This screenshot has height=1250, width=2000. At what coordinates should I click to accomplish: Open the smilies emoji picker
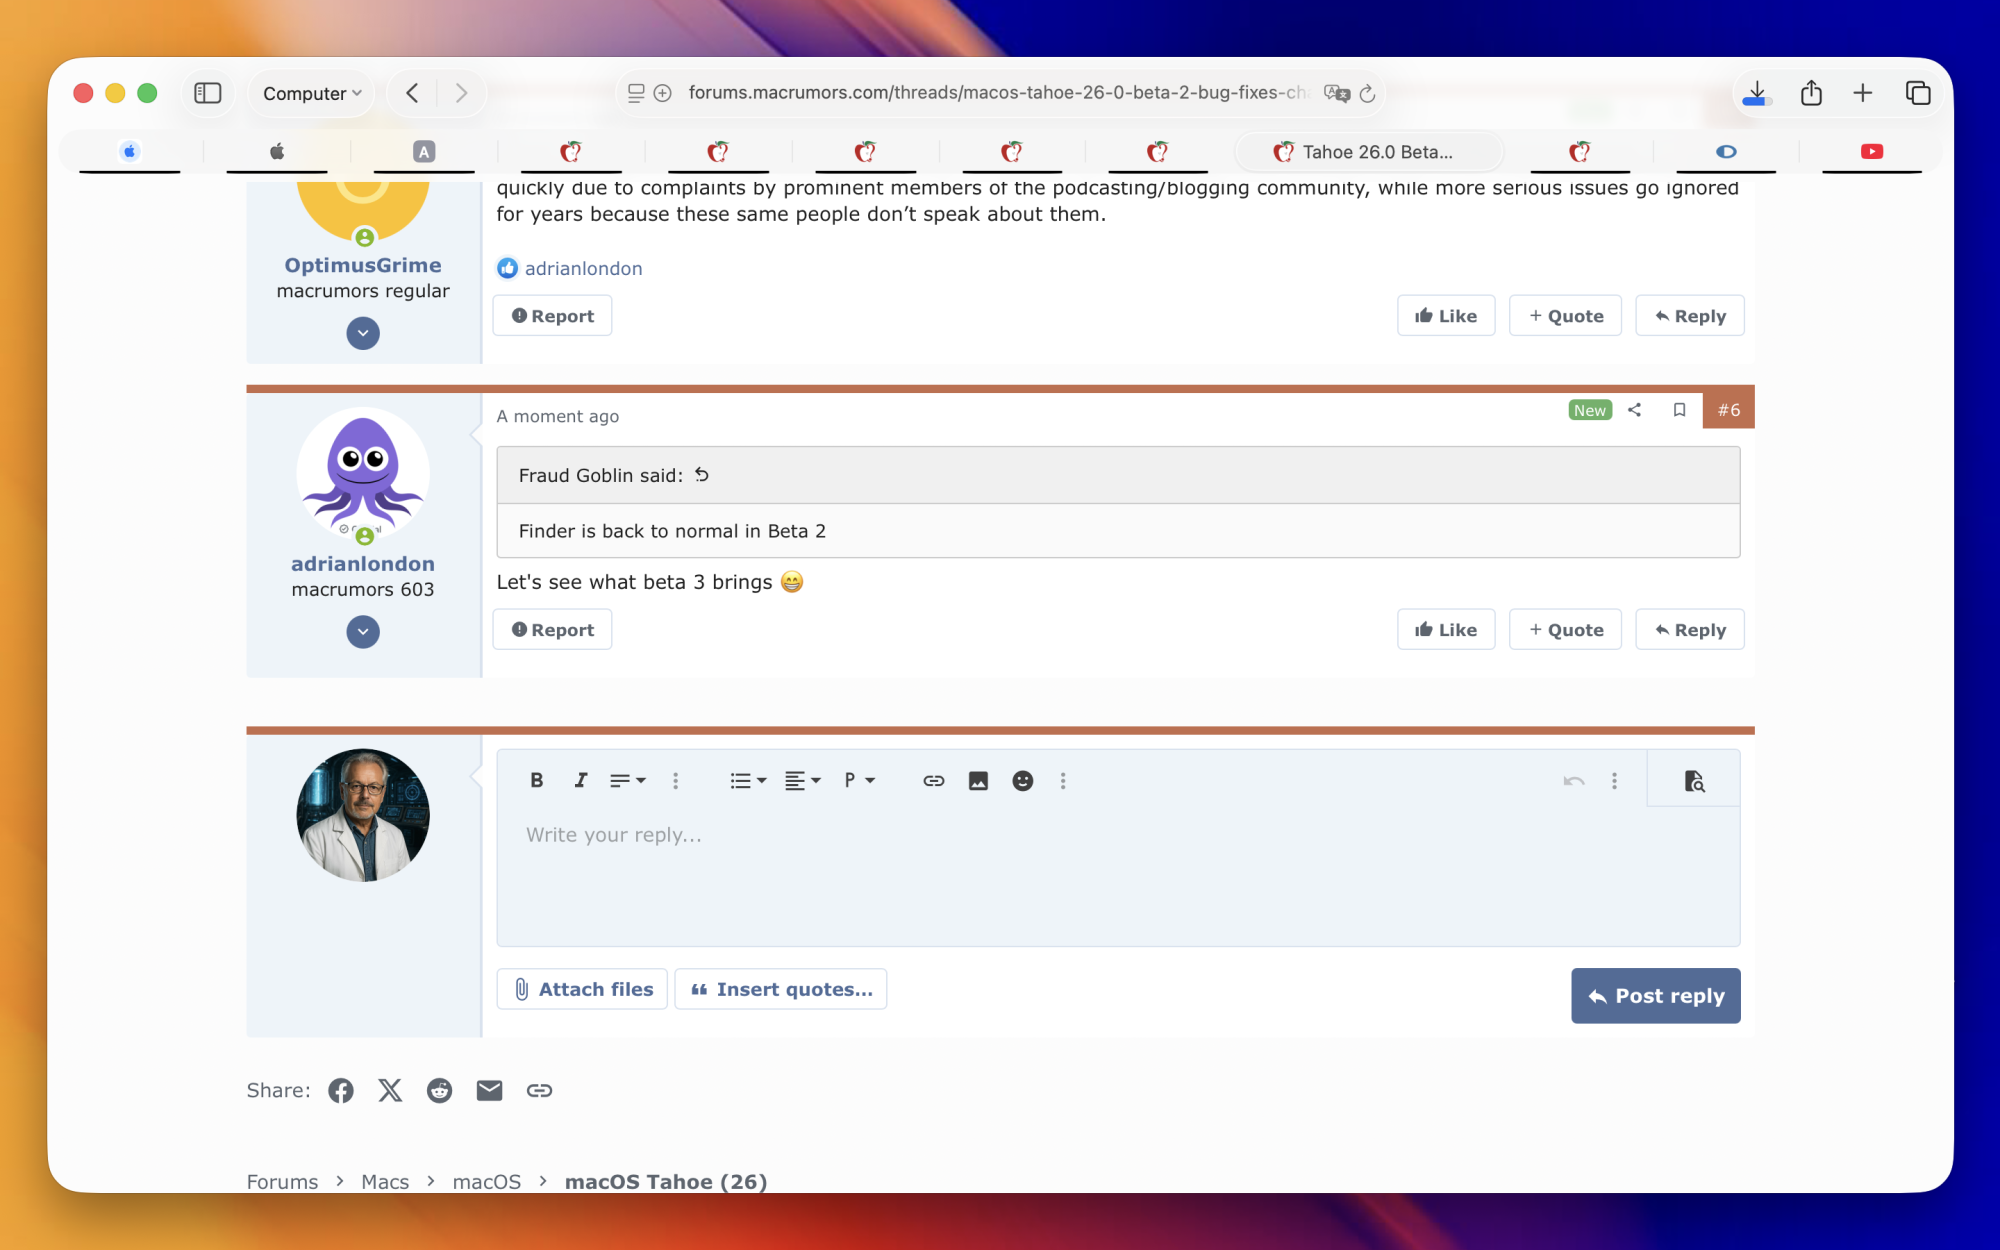(1022, 780)
